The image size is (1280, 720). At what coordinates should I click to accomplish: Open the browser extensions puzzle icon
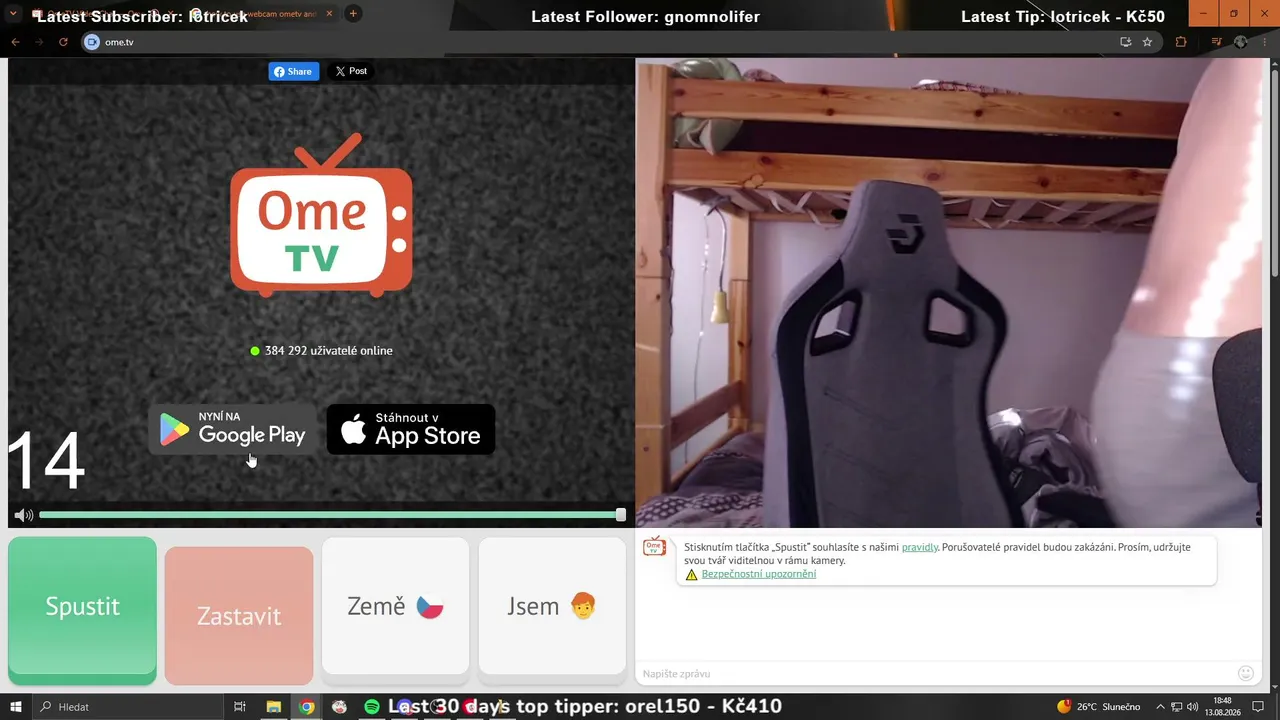[x=1181, y=42]
